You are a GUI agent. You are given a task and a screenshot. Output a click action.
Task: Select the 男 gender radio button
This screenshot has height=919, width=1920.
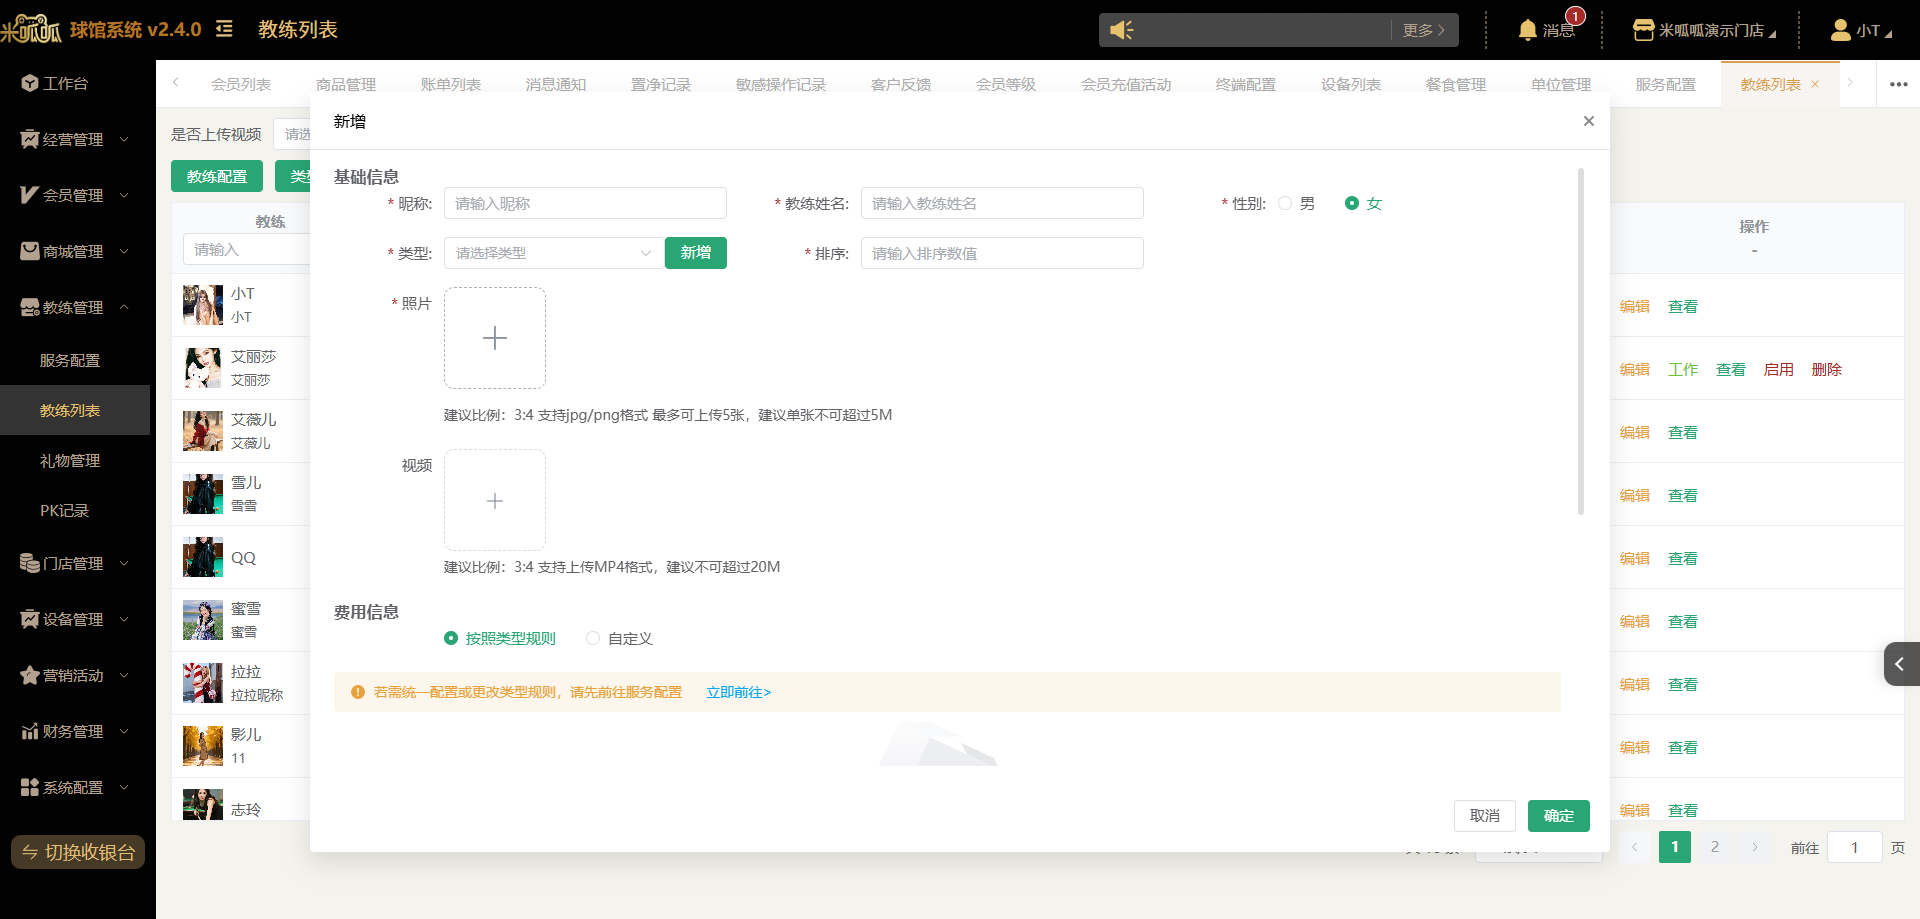[x=1285, y=203]
